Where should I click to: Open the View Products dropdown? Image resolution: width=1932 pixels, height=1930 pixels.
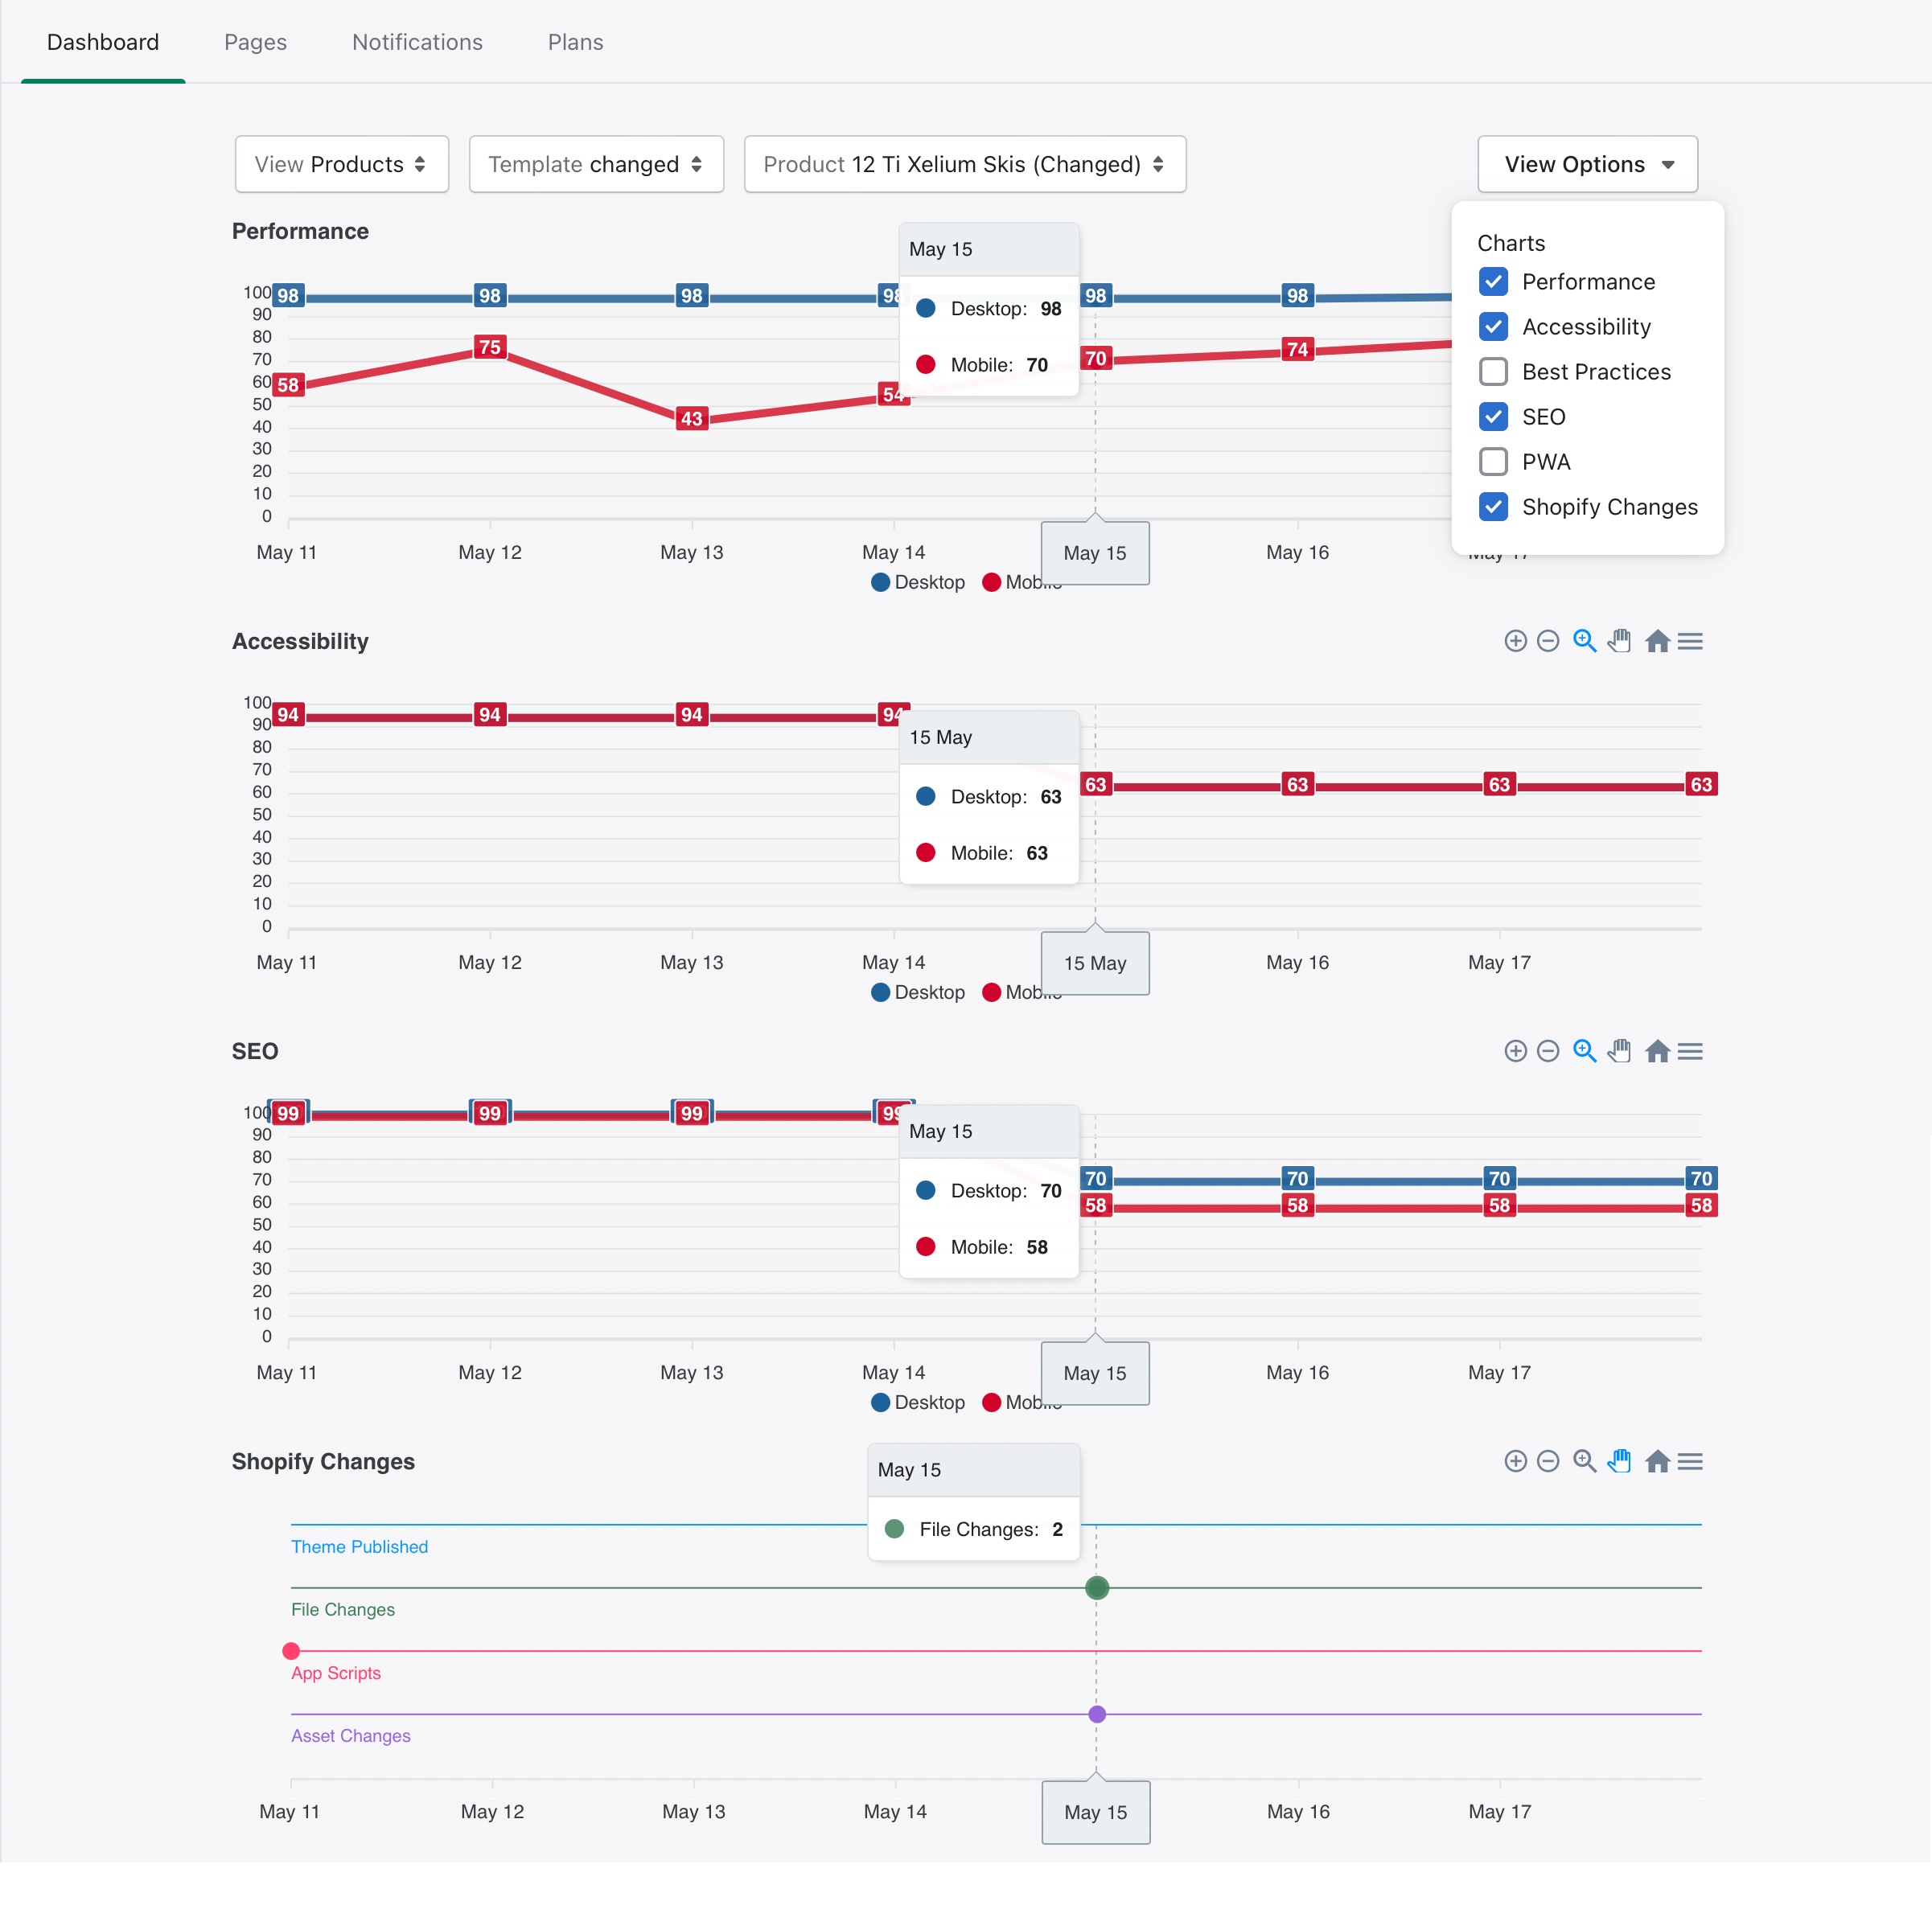(x=341, y=164)
